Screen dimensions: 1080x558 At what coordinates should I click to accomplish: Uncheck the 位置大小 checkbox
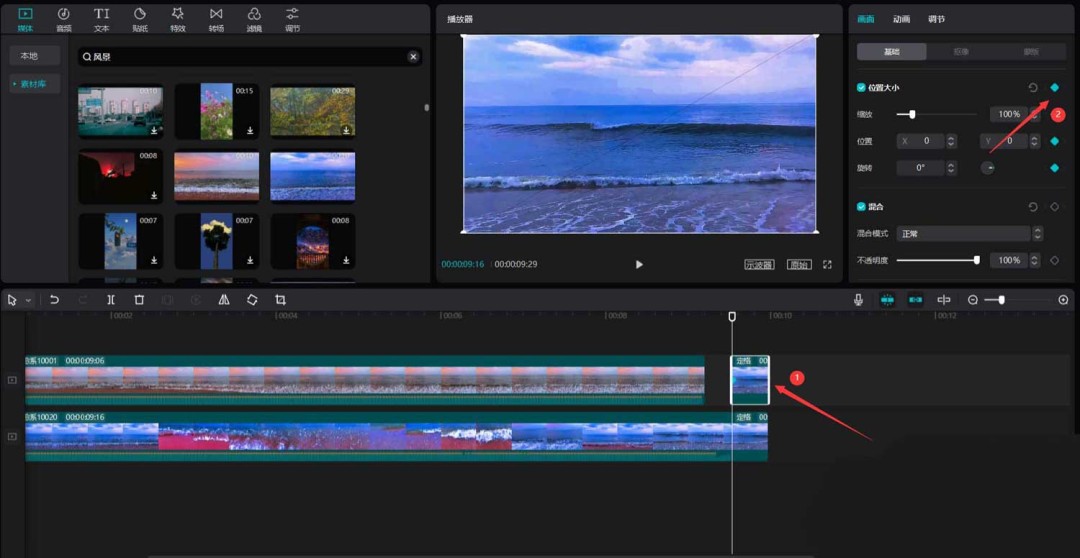pos(861,88)
